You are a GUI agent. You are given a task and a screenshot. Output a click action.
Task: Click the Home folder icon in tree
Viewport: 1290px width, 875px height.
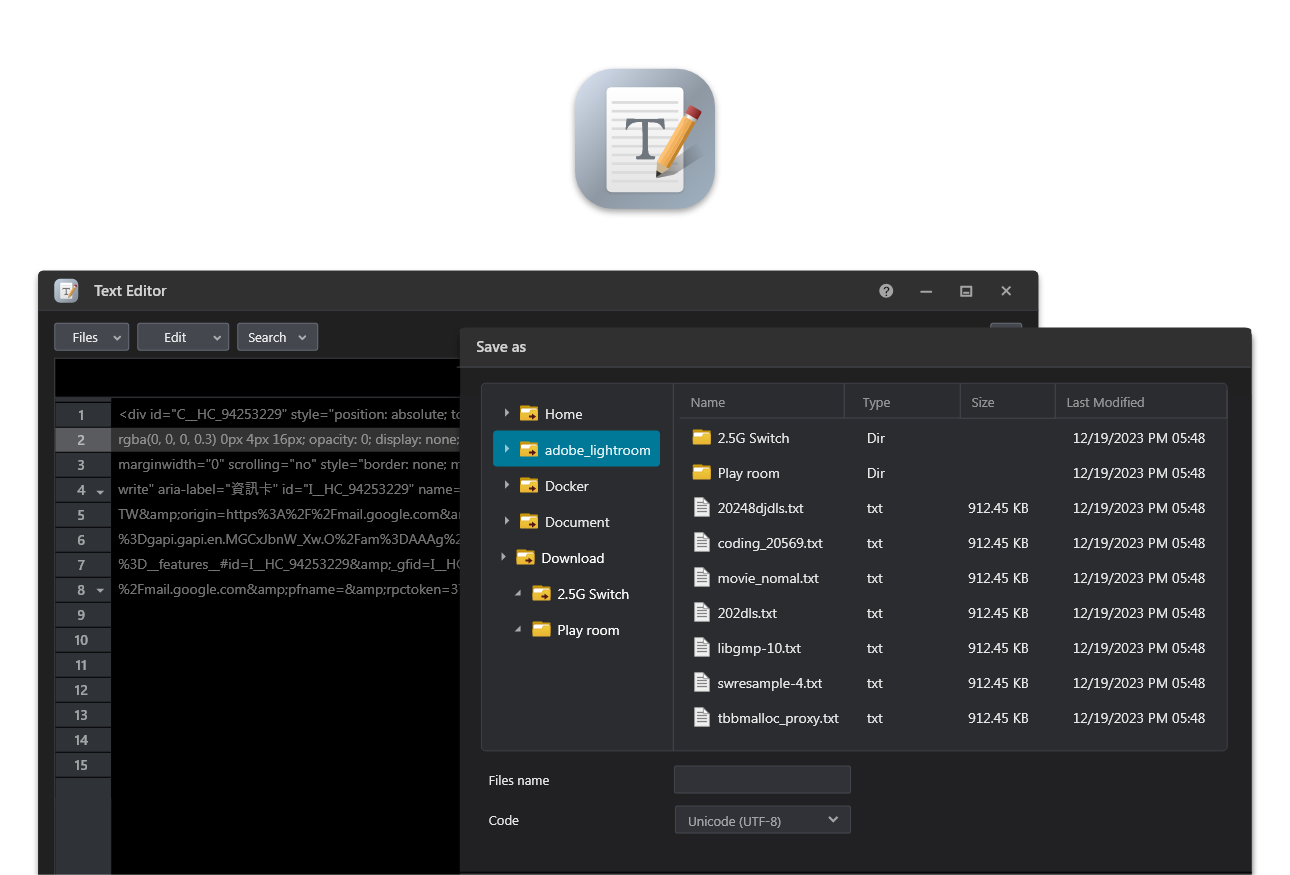[529, 414]
